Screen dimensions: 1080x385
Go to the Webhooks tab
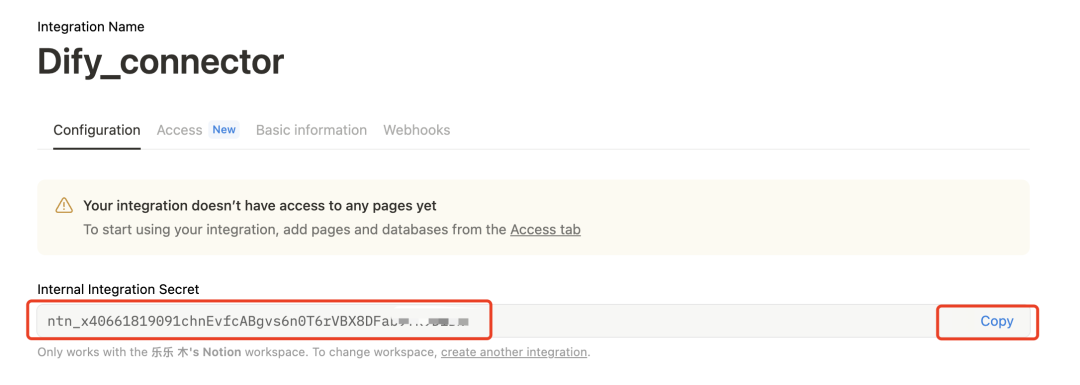tap(417, 130)
